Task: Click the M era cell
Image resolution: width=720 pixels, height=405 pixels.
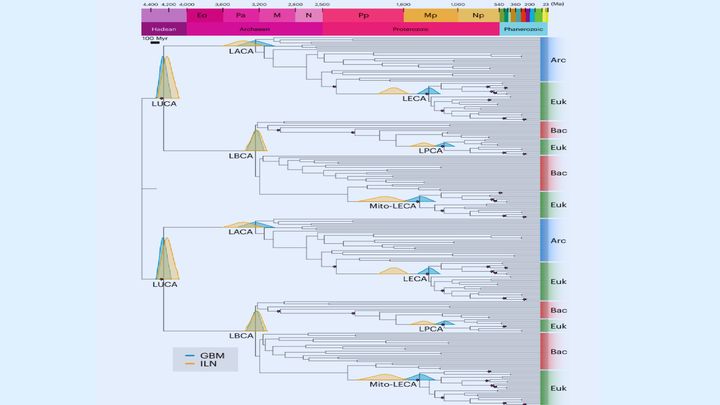Action: (x=277, y=16)
